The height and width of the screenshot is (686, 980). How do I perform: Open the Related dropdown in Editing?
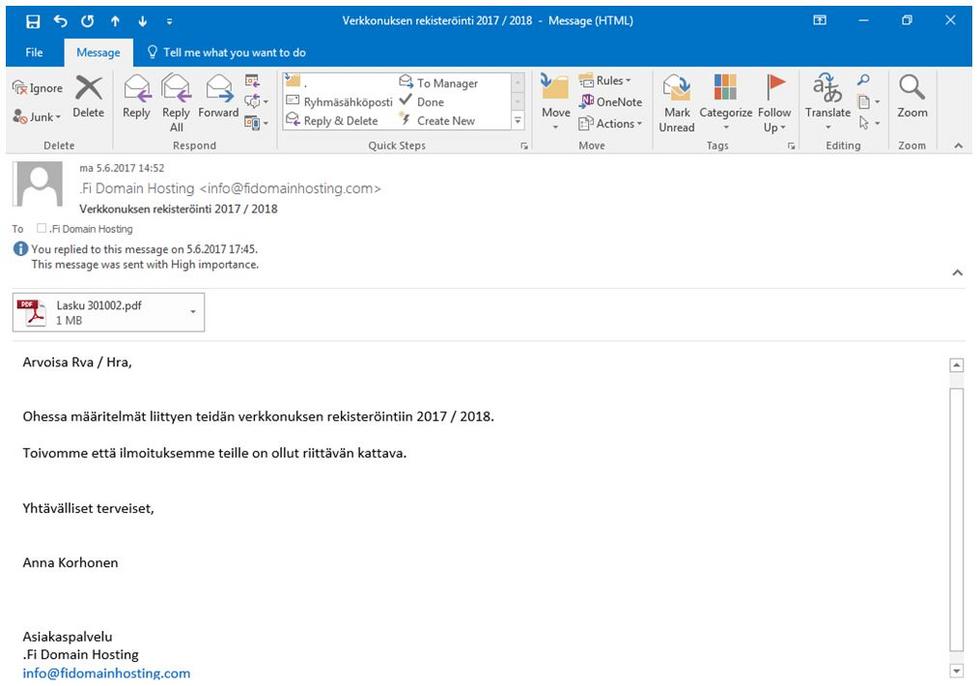868,101
